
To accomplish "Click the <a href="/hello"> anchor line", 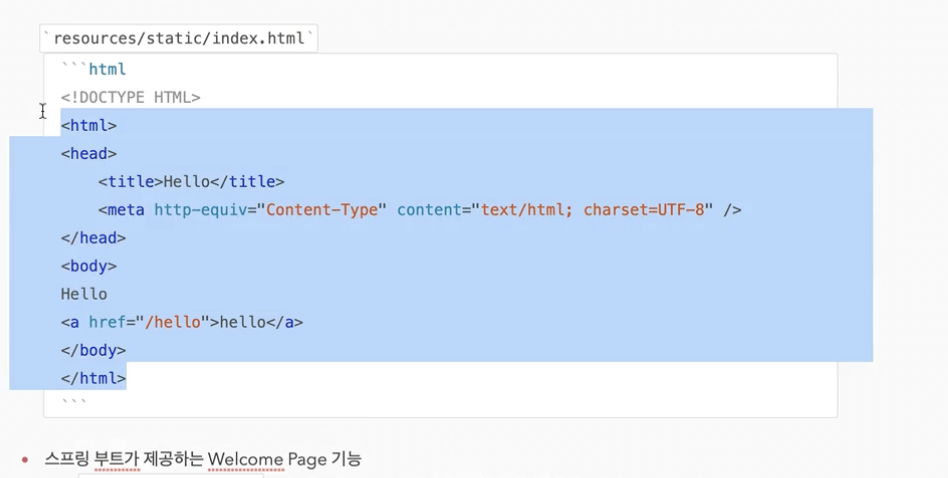I will click(x=182, y=322).
